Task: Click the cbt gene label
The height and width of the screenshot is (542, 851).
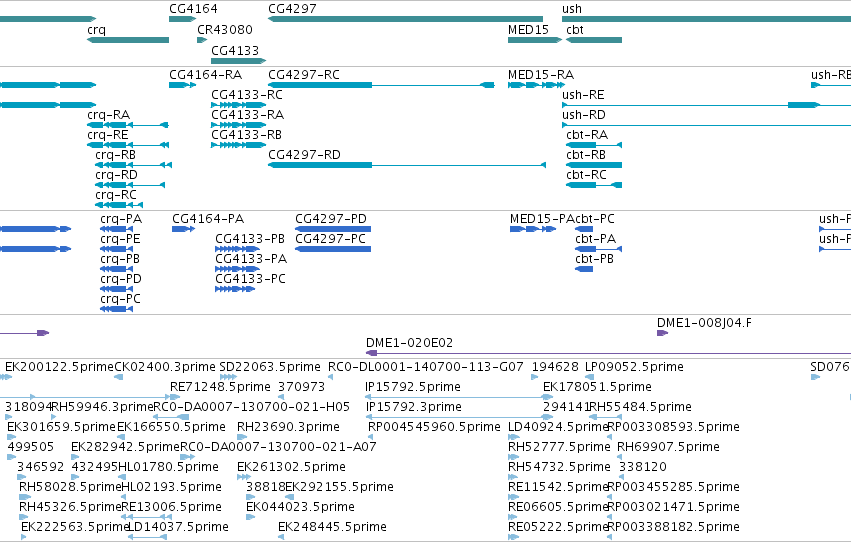Action: coord(575,30)
